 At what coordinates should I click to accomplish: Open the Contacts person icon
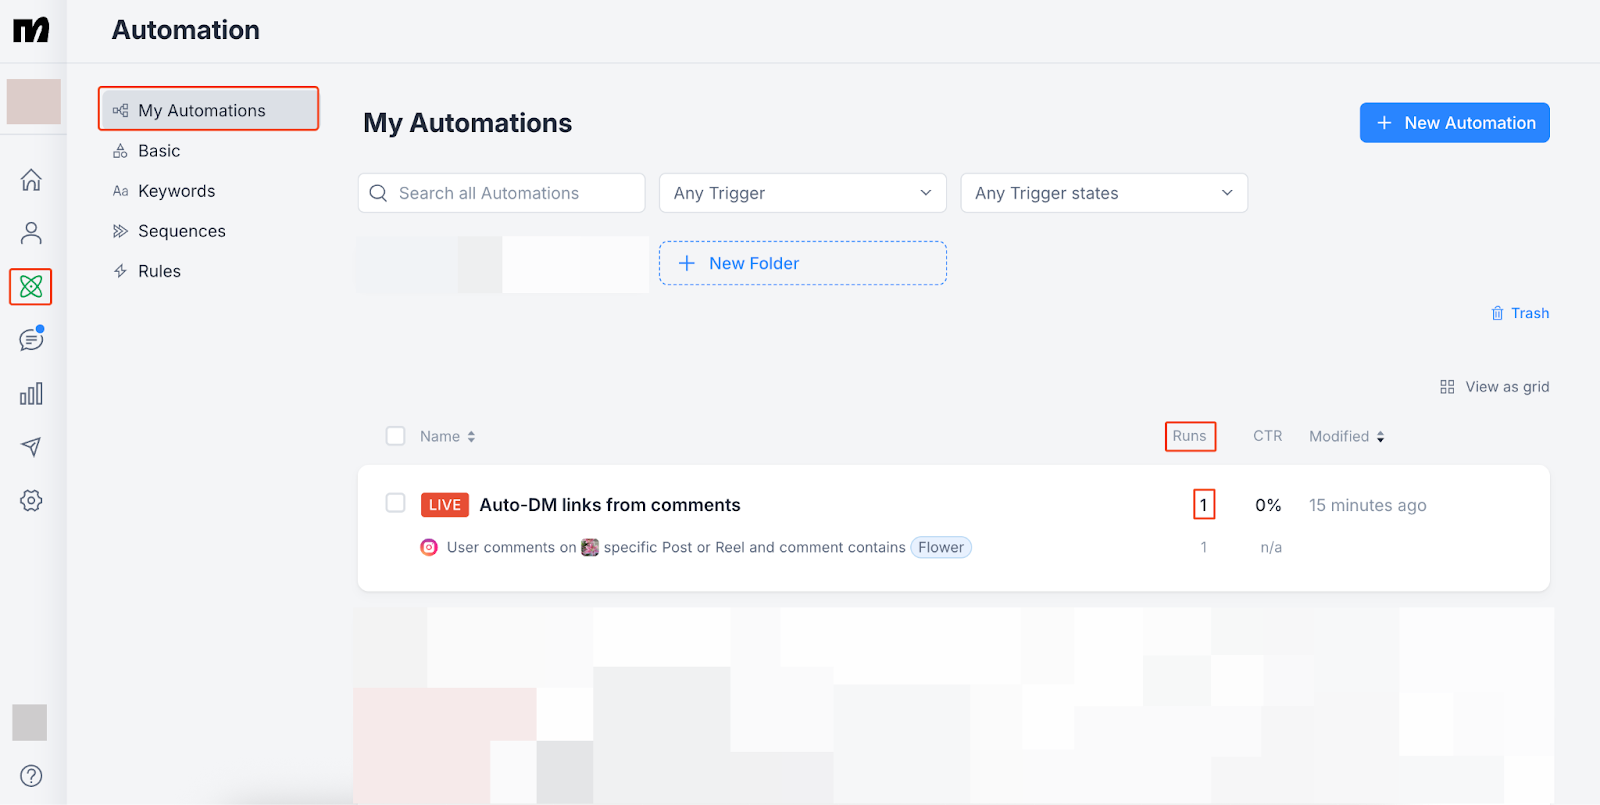click(x=31, y=233)
